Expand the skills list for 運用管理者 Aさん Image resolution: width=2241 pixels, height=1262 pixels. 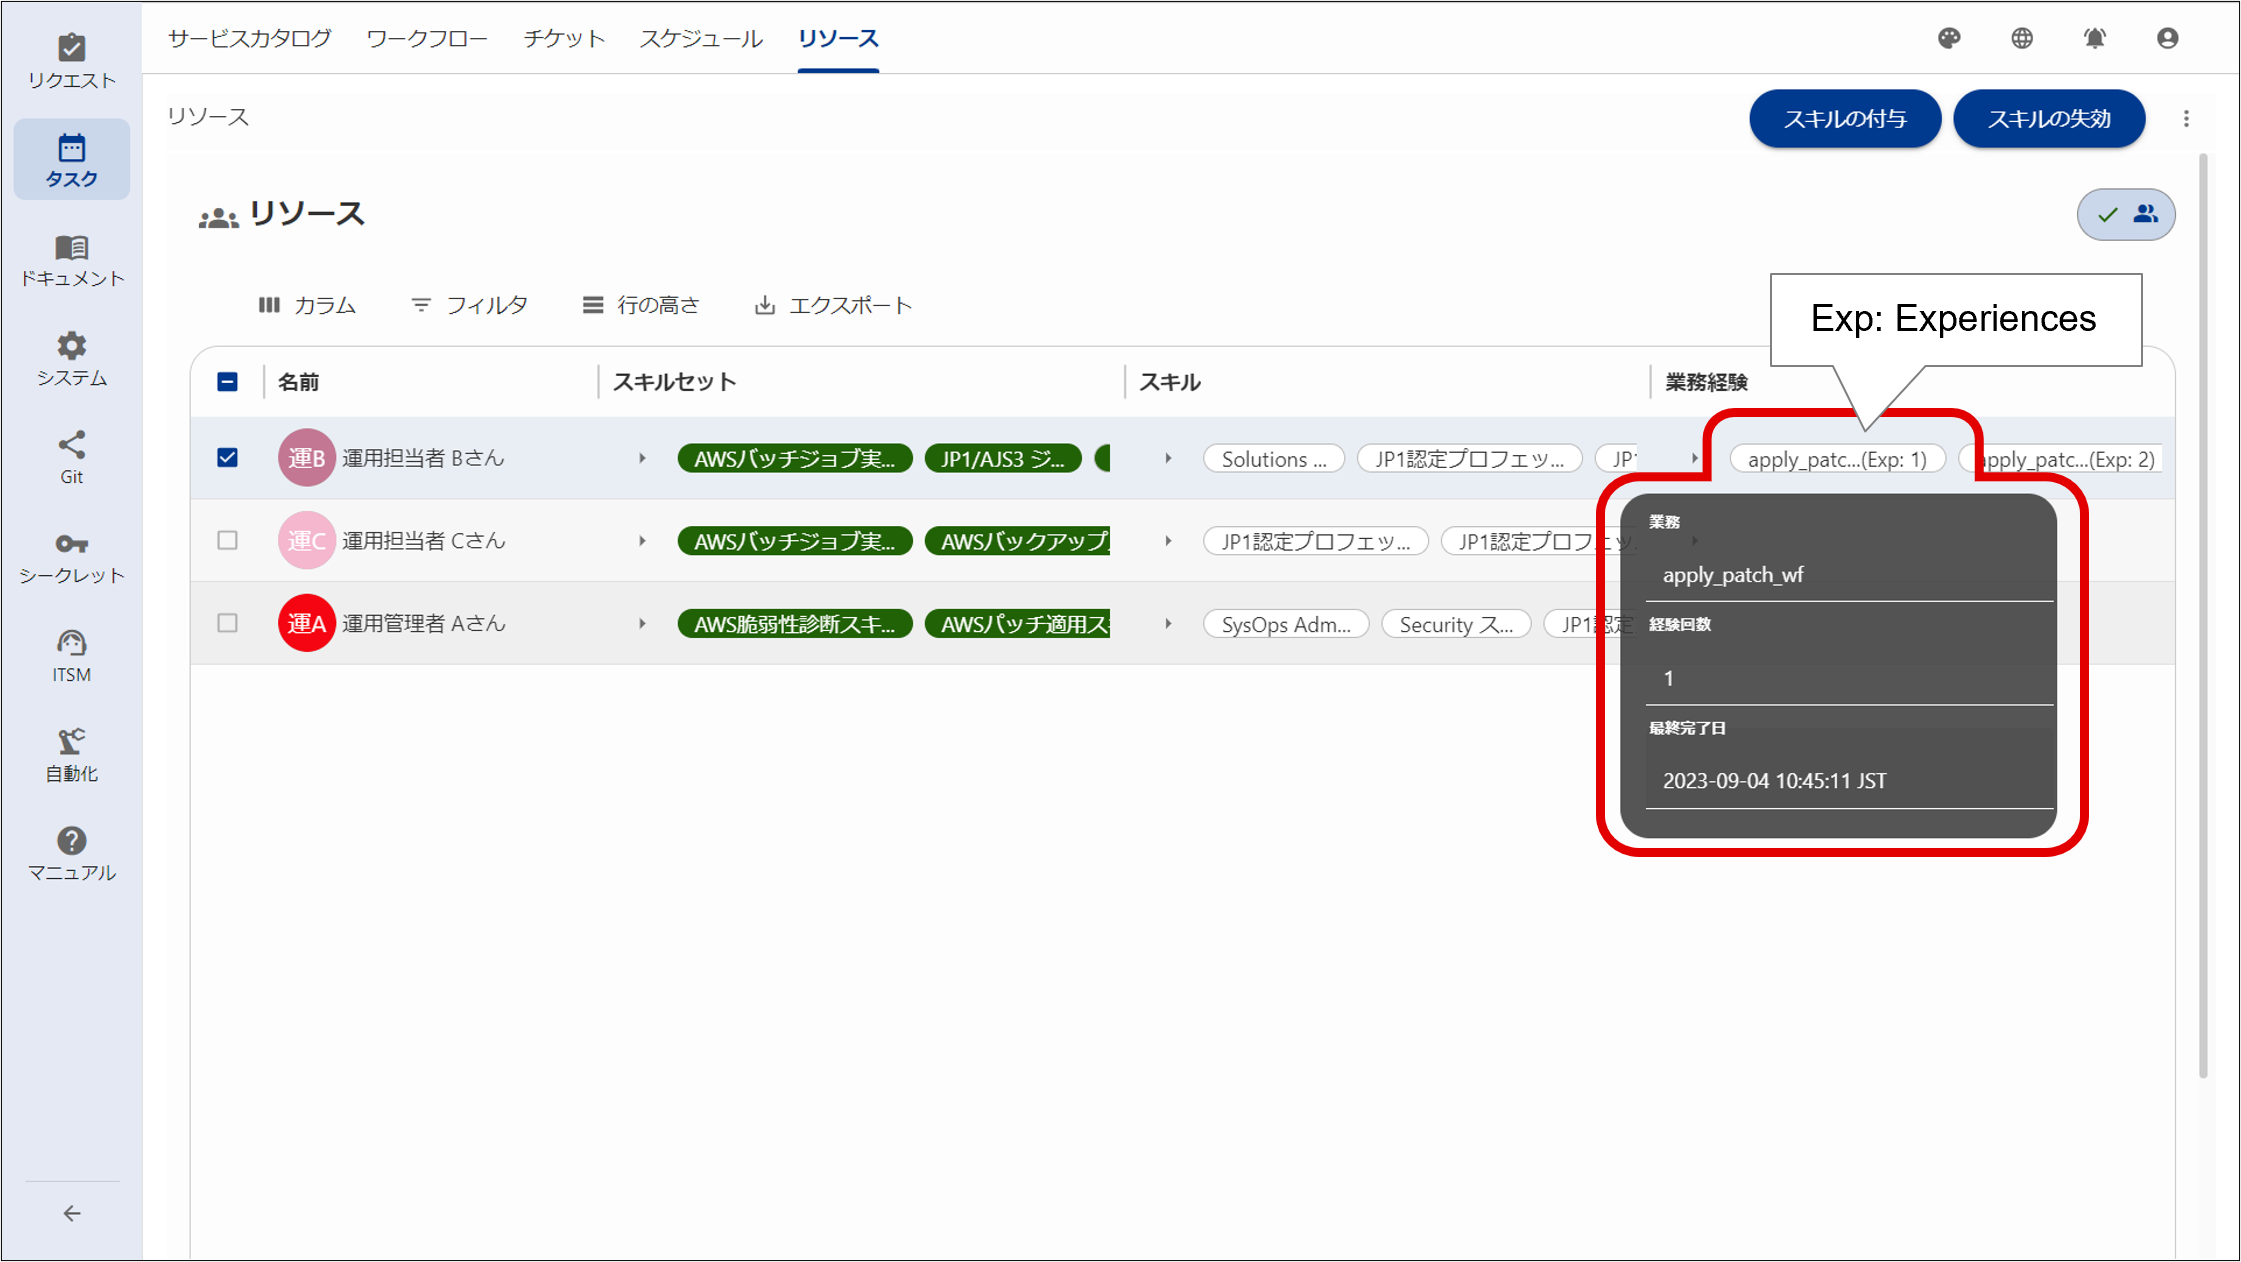point(1168,623)
